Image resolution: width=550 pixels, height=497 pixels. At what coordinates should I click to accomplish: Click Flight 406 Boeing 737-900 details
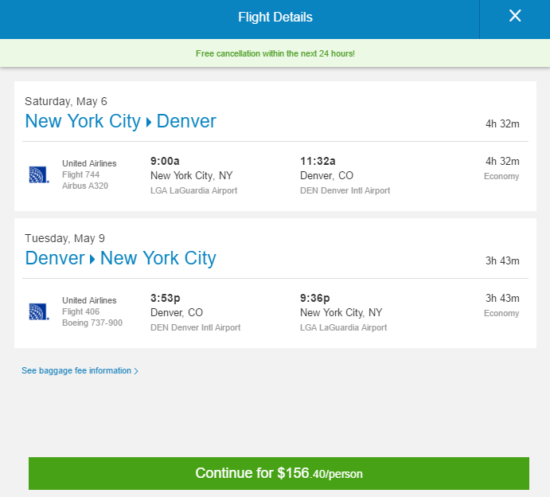(x=92, y=311)
